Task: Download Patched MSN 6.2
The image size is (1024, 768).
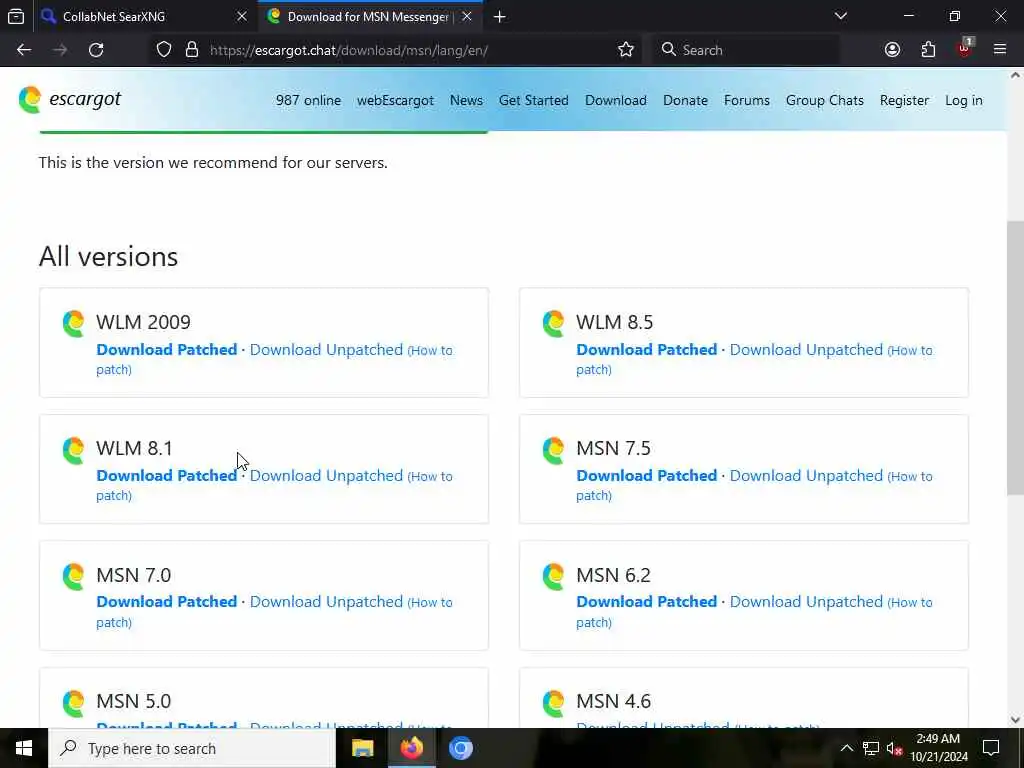Action: (647, 601)
